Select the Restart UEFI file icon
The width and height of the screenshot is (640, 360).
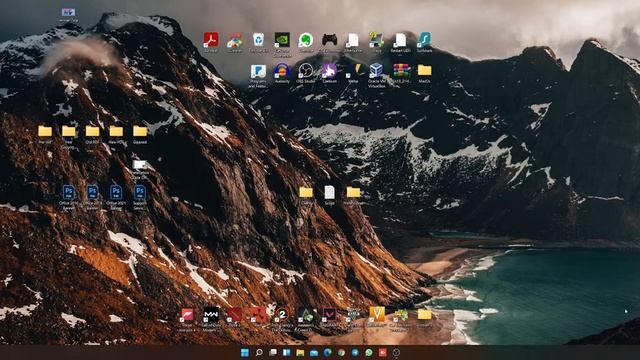(x=400, y=40)
